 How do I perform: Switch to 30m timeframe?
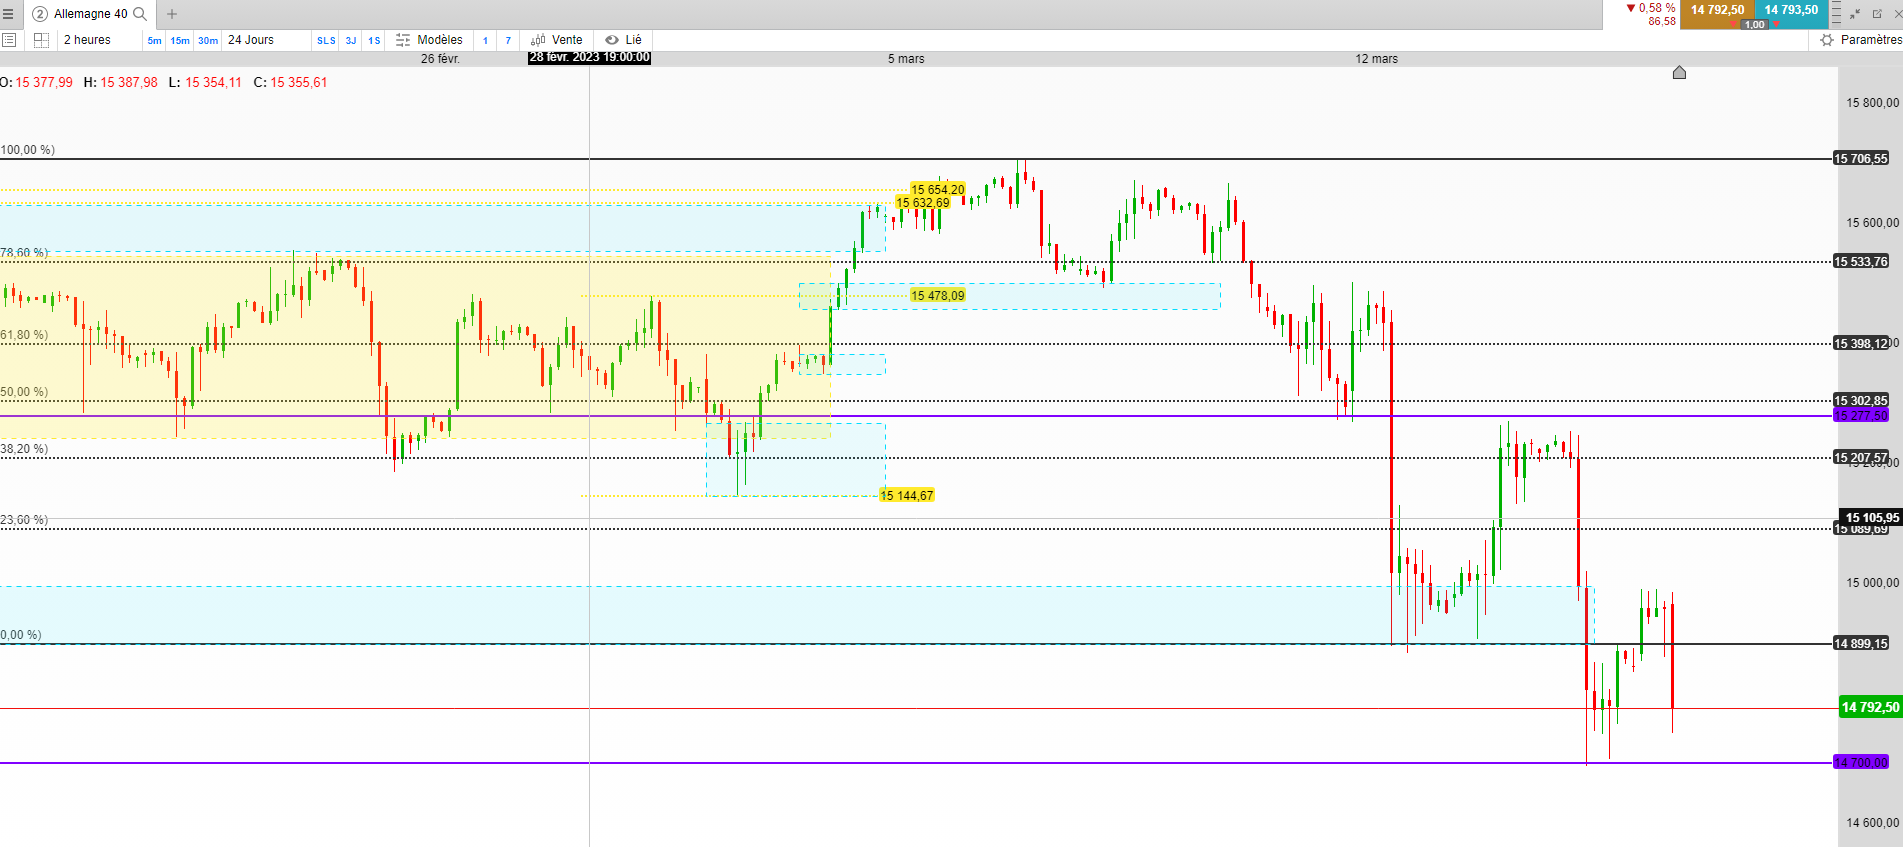click(x=208, y=41)
